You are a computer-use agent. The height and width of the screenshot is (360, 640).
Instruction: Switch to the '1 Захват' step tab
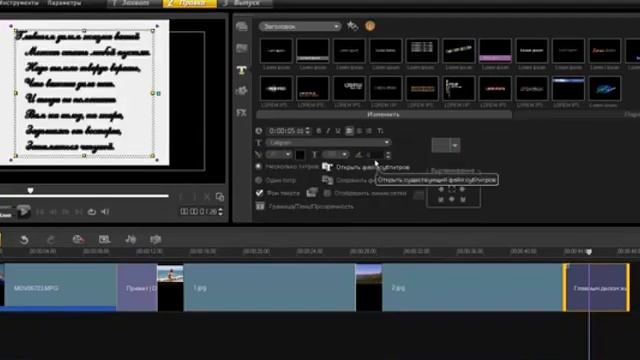[x=135, y=3]
